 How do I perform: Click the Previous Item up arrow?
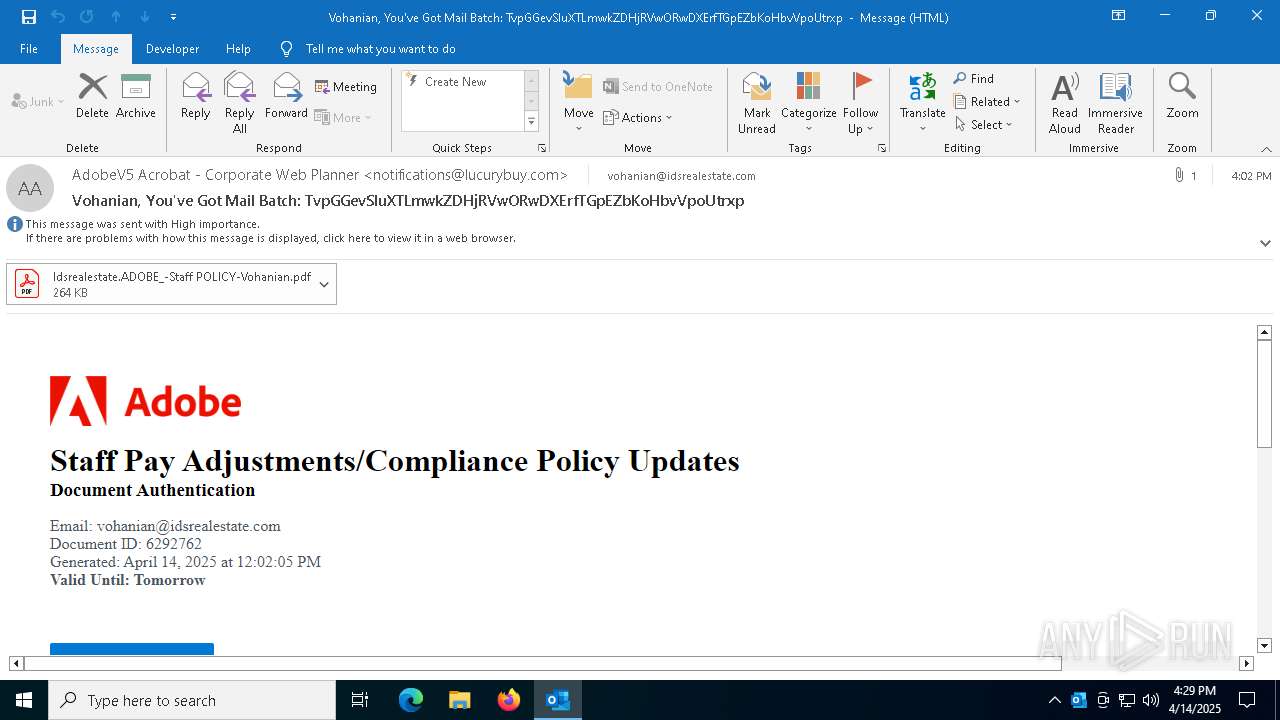tap(116, 17)
